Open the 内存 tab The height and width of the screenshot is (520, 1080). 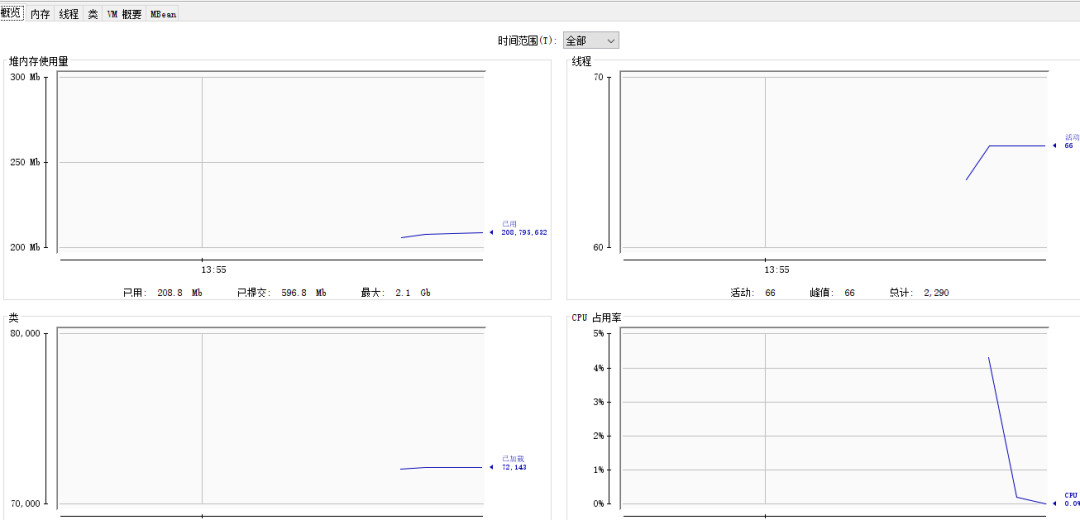pyautogui.click(x=41, y=14)
